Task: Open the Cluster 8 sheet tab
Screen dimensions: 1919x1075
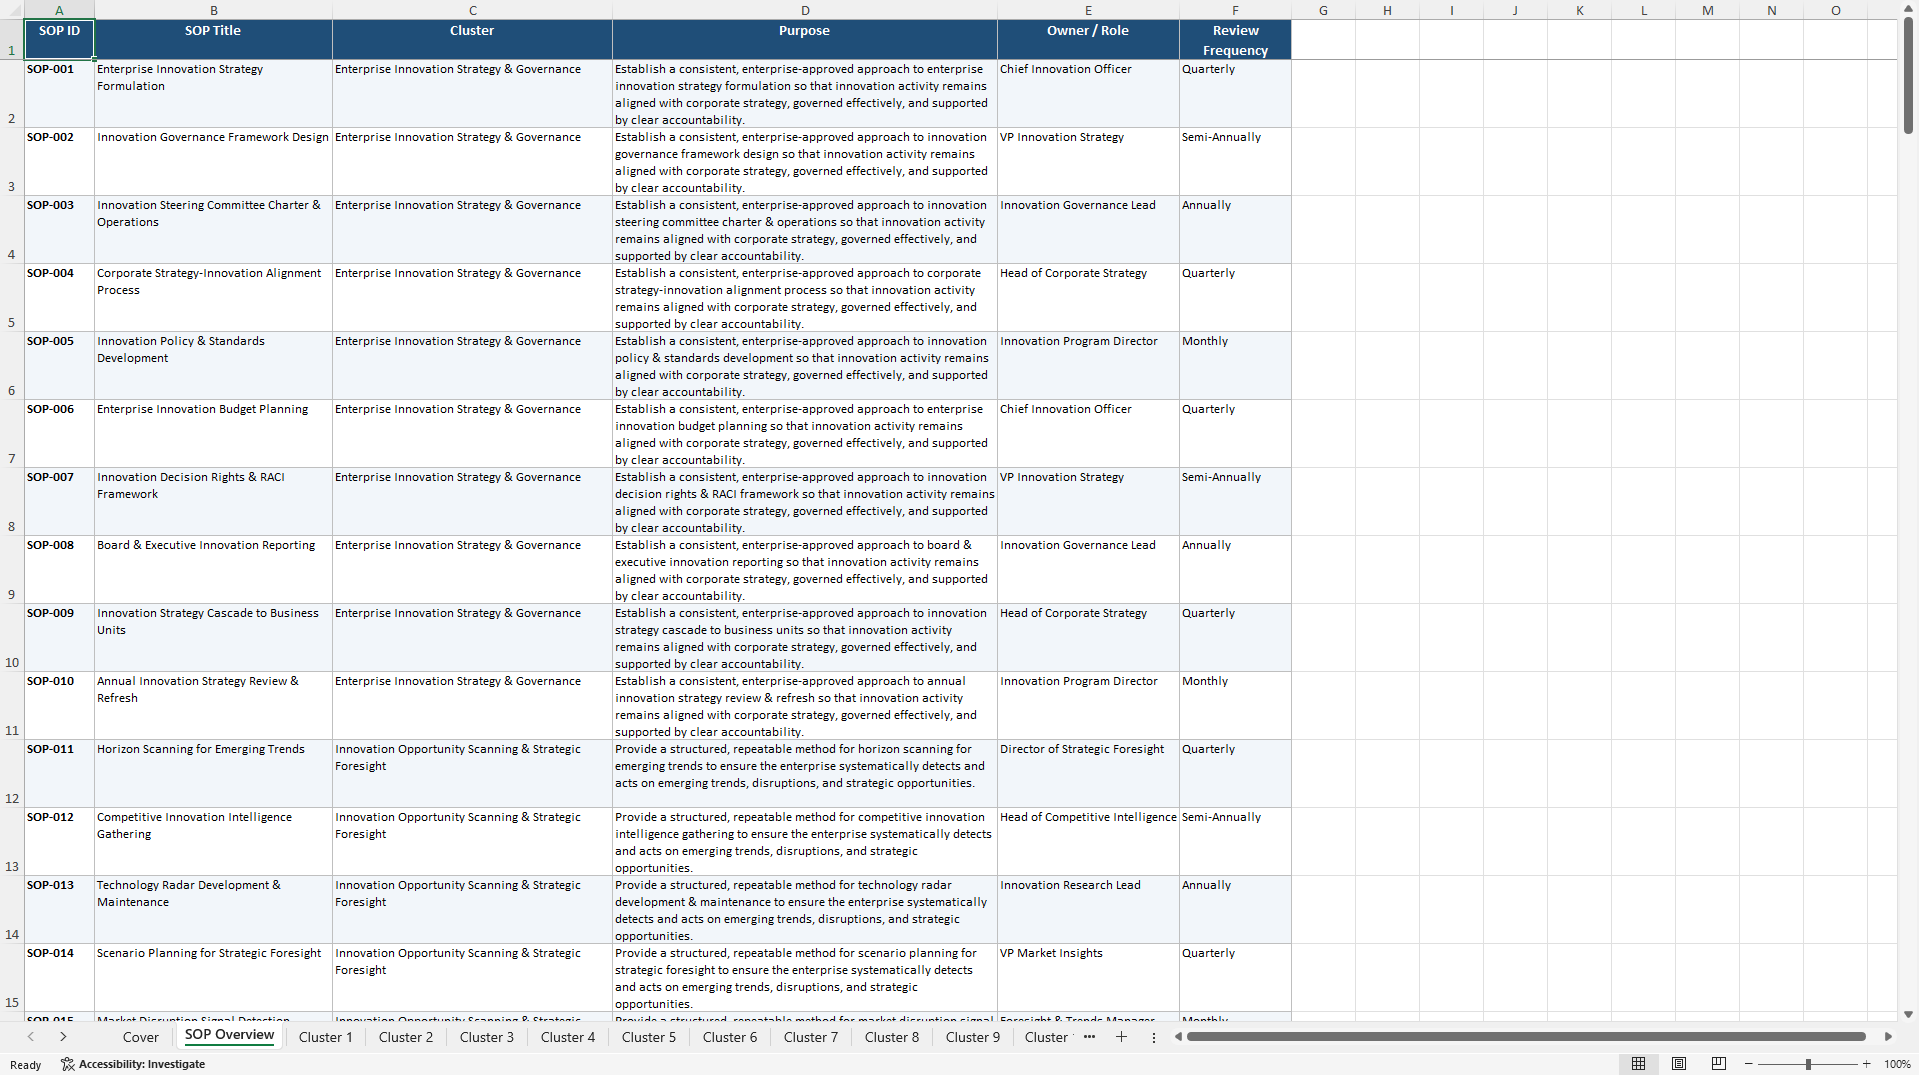Action: point(892,1037)
